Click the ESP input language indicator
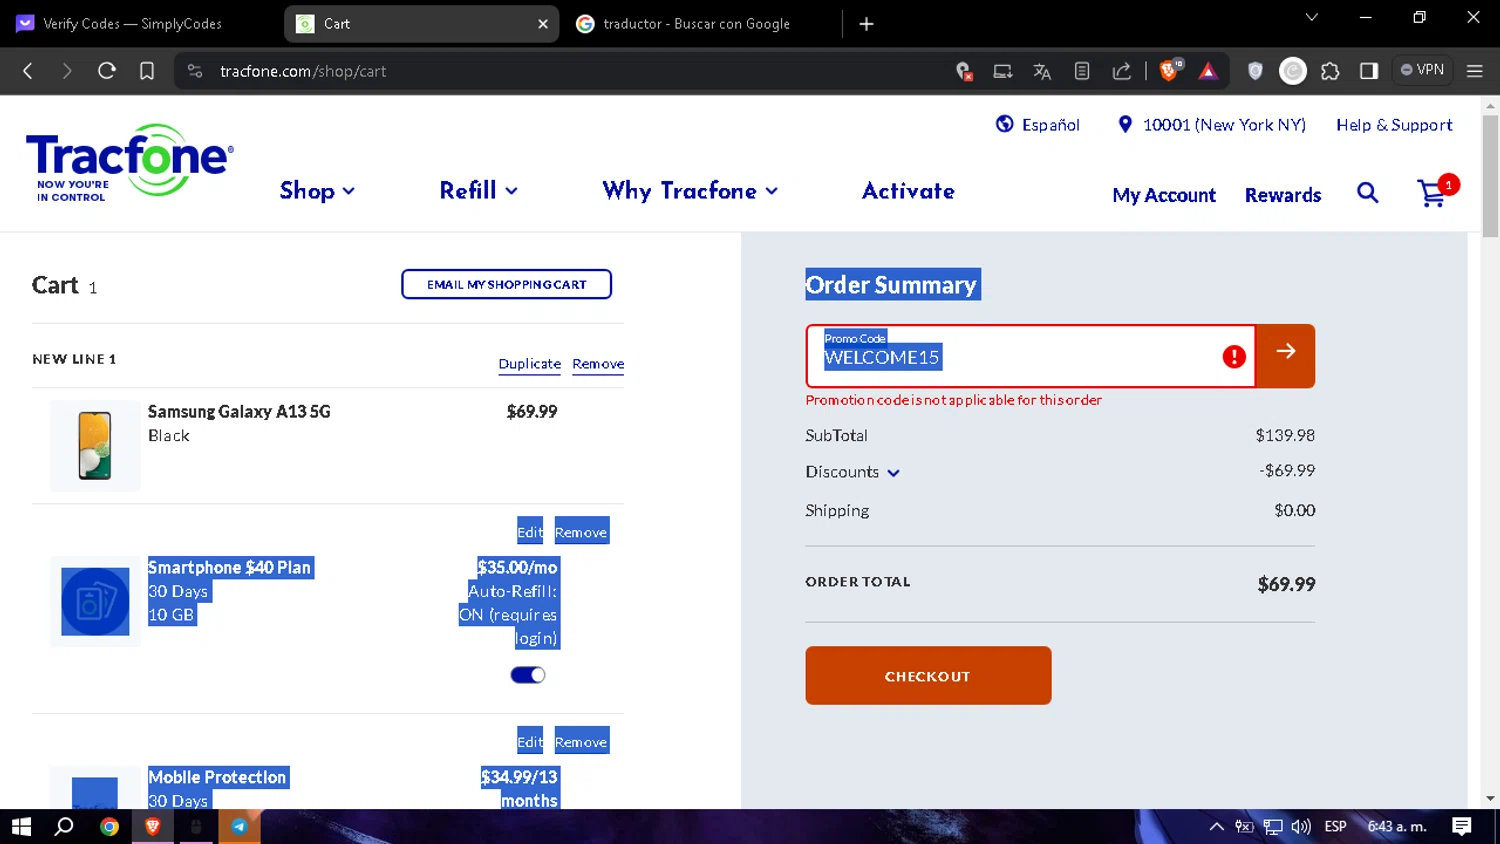Screen dimensions: 1500x844 1335,827
